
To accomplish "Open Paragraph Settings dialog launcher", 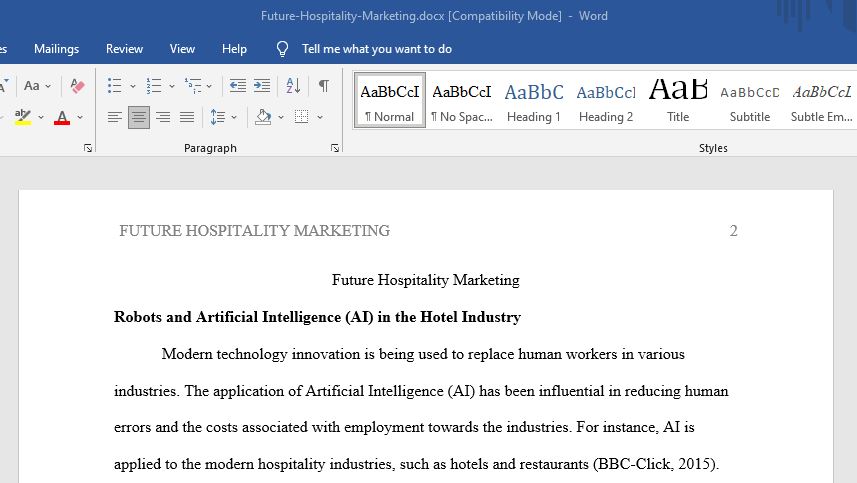I will (335, 148).
